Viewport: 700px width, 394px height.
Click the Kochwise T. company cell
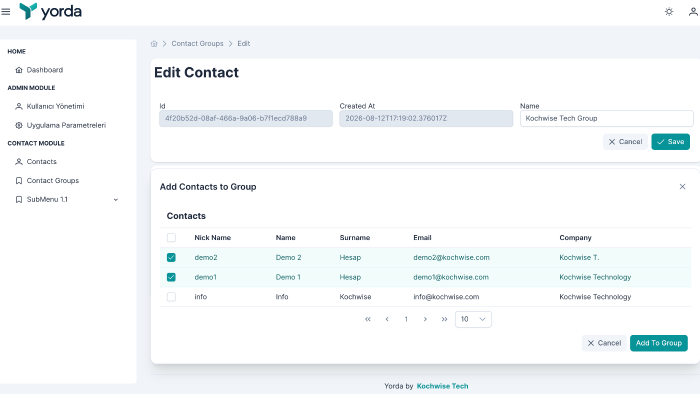(x=579, y=257)
